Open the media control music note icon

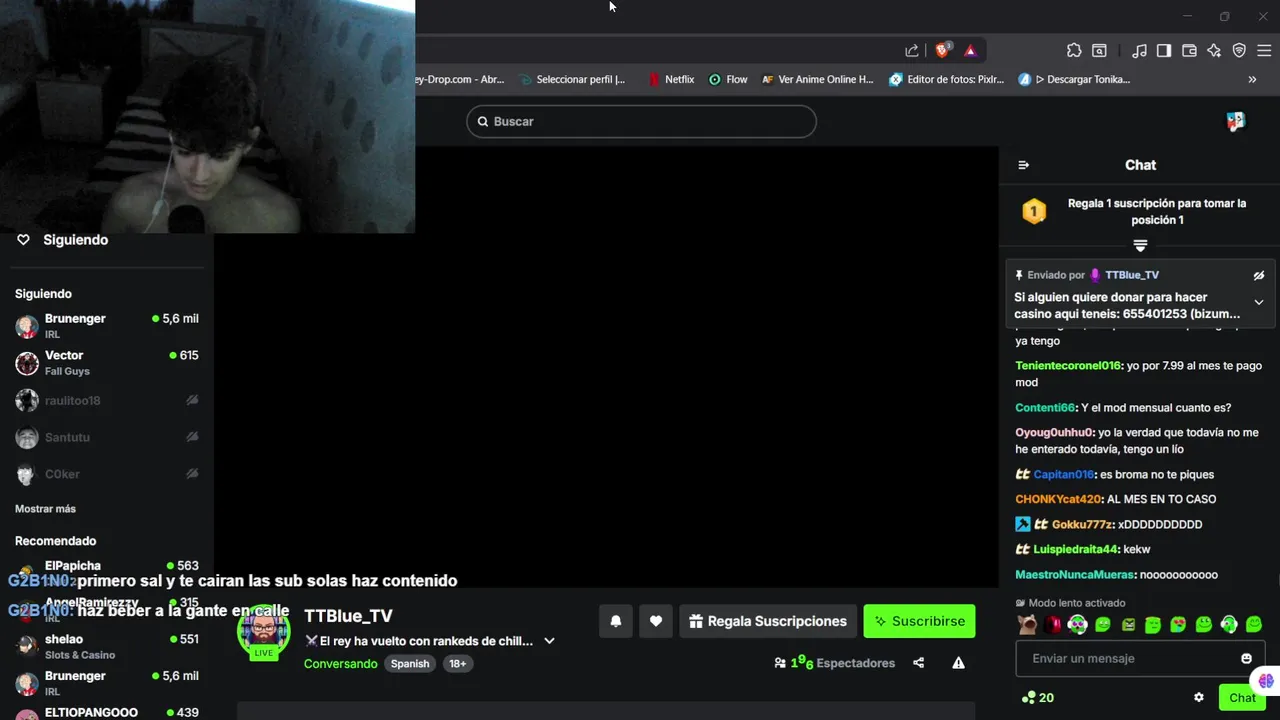click(x=1139, y=50)
